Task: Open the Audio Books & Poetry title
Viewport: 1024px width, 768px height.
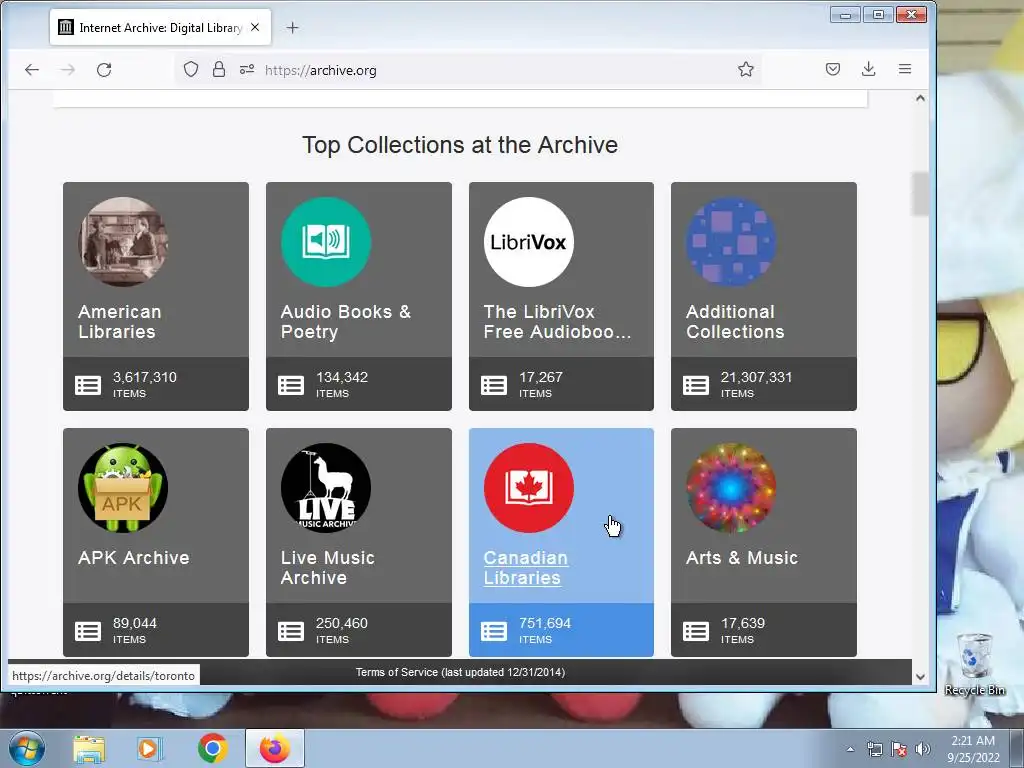Action: coord(345,321)
